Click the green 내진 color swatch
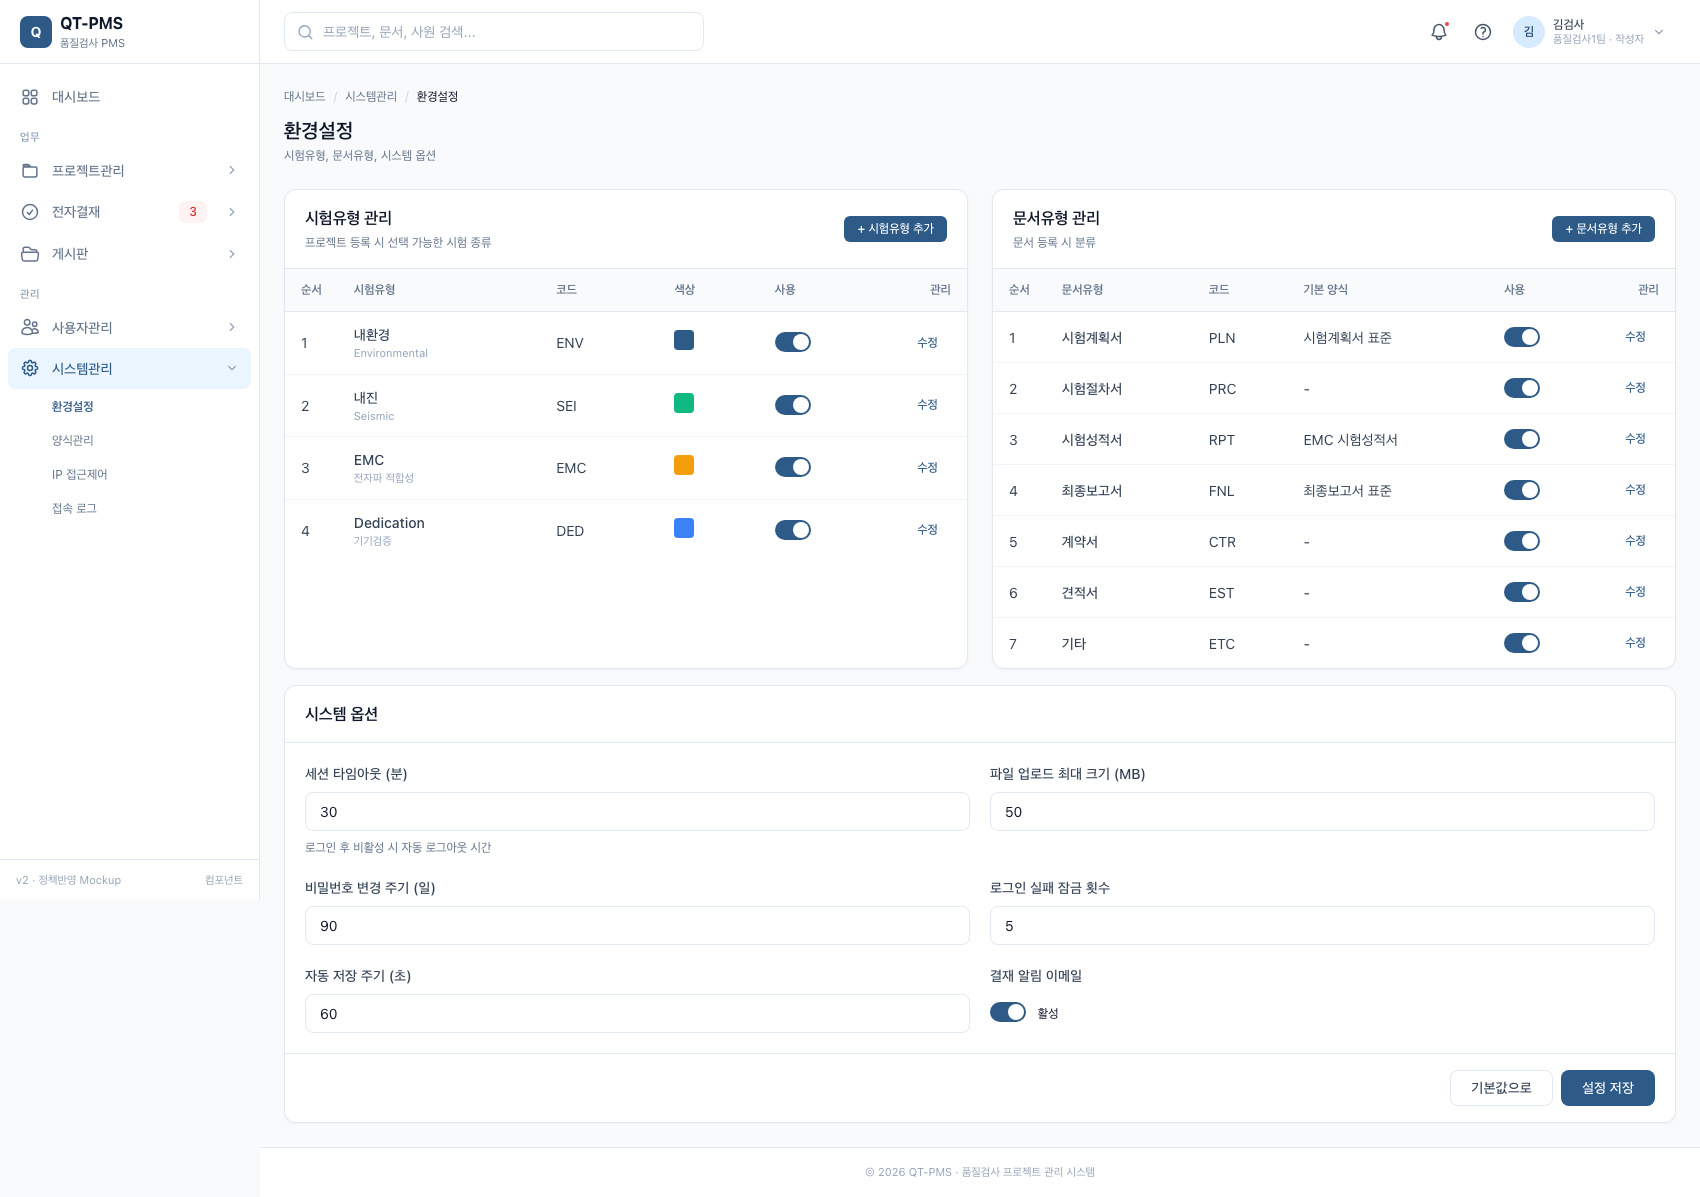 click(684, 403)
